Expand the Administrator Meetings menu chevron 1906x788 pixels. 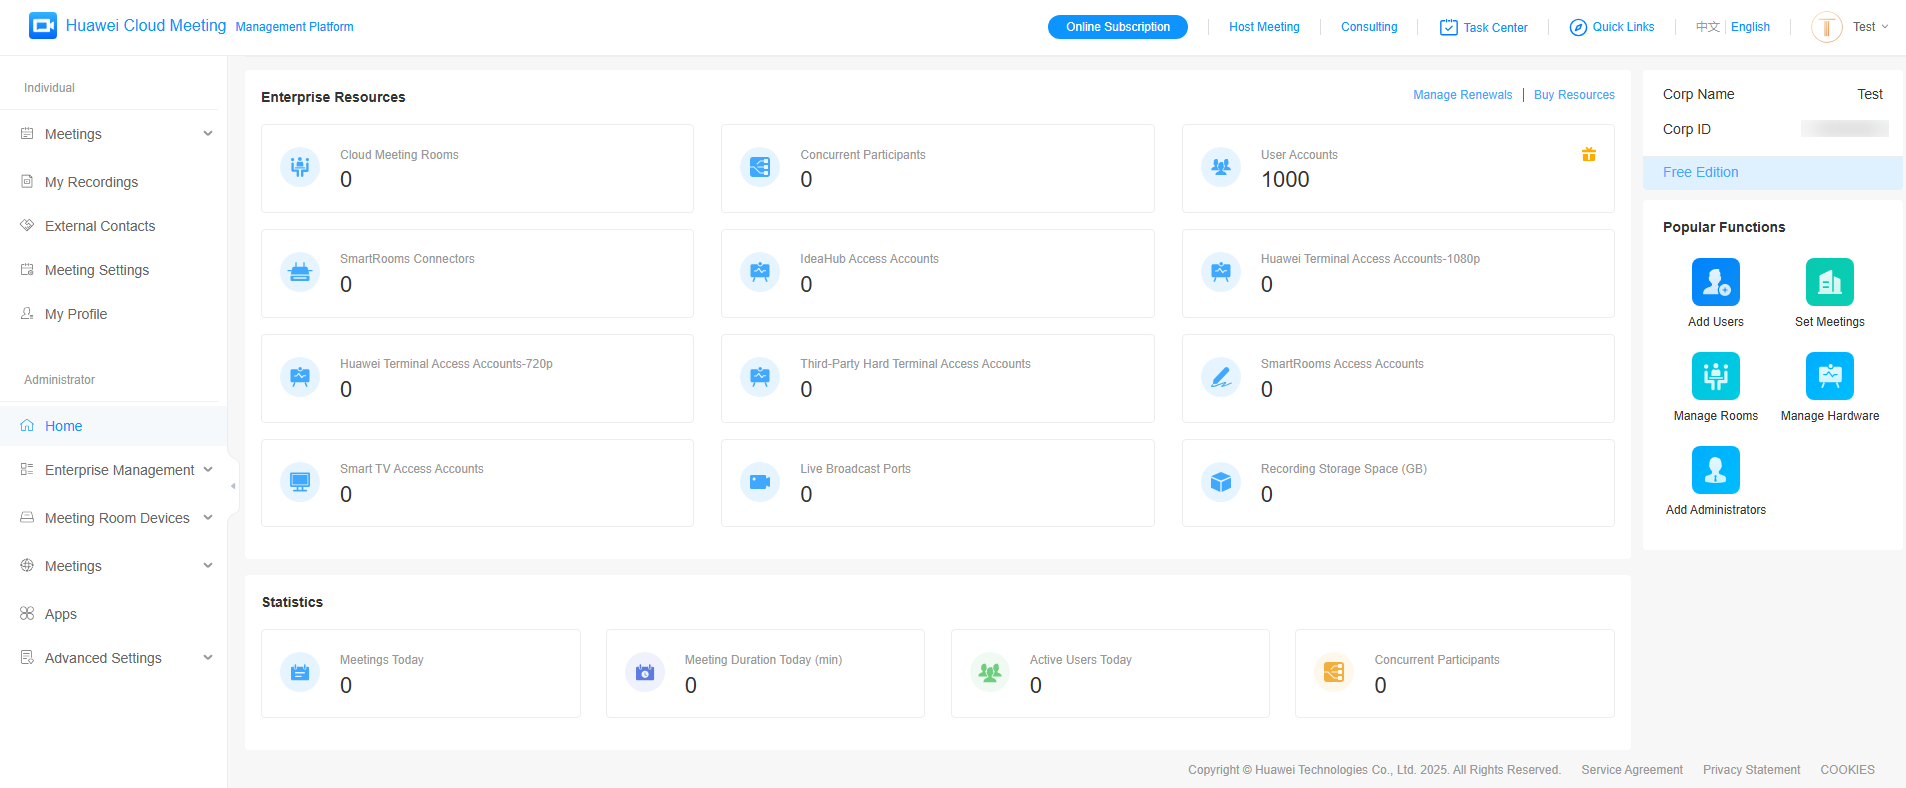[208, 566]
